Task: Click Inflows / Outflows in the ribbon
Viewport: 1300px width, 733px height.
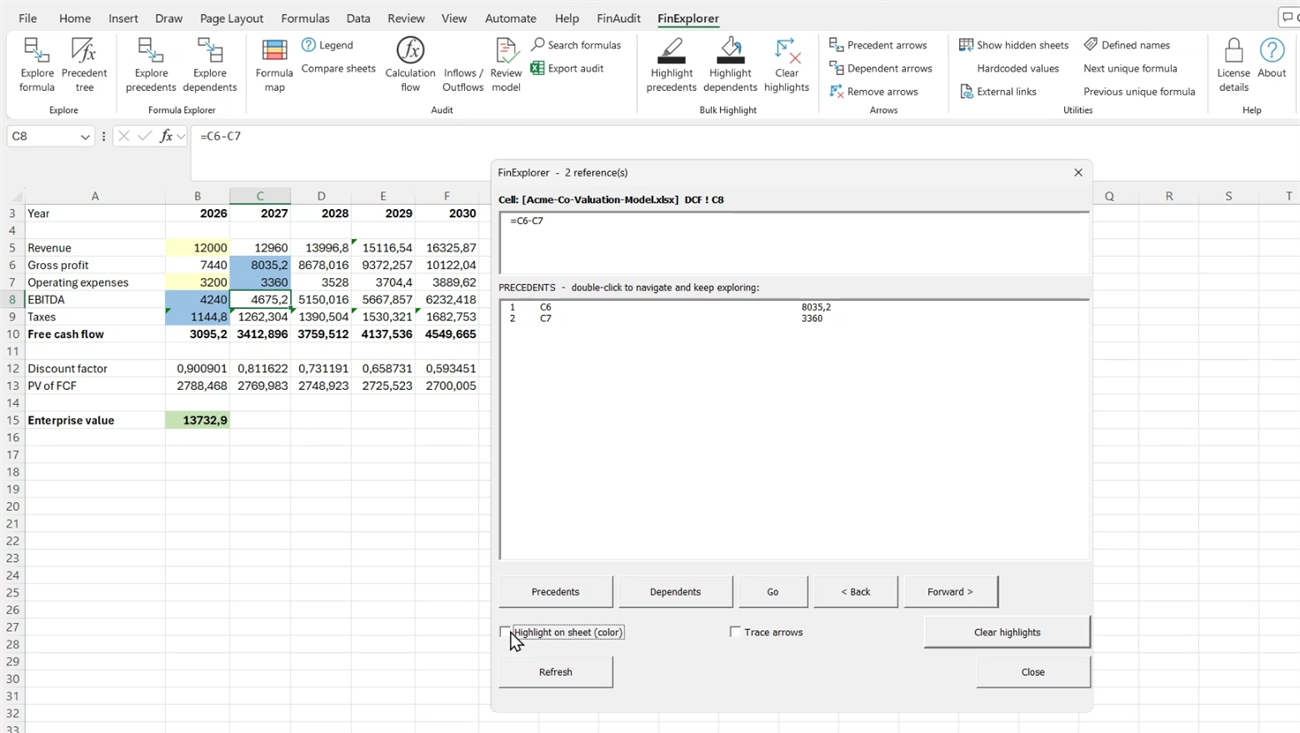Action: point(463,80)
